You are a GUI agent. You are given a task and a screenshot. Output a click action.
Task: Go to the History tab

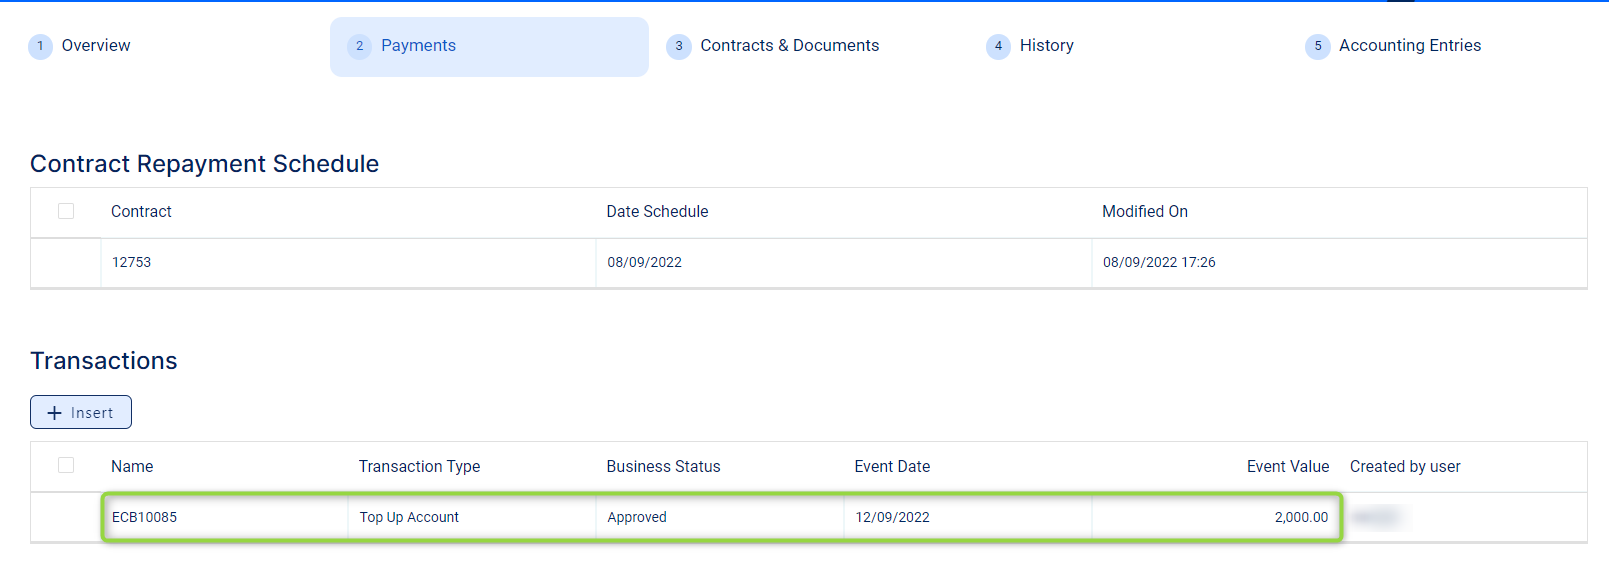(1046, 46)
